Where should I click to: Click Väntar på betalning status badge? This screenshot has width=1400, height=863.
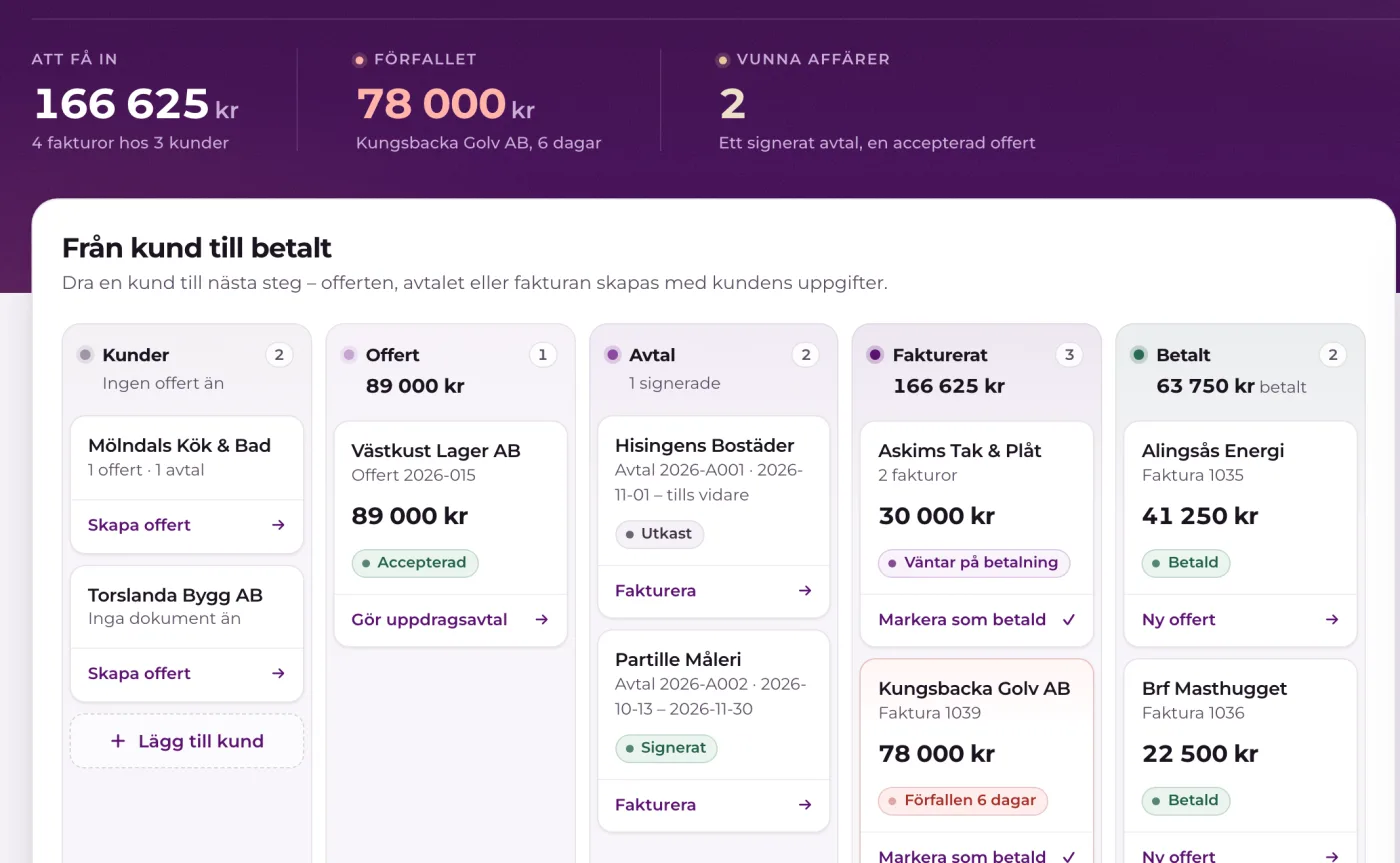974,563
